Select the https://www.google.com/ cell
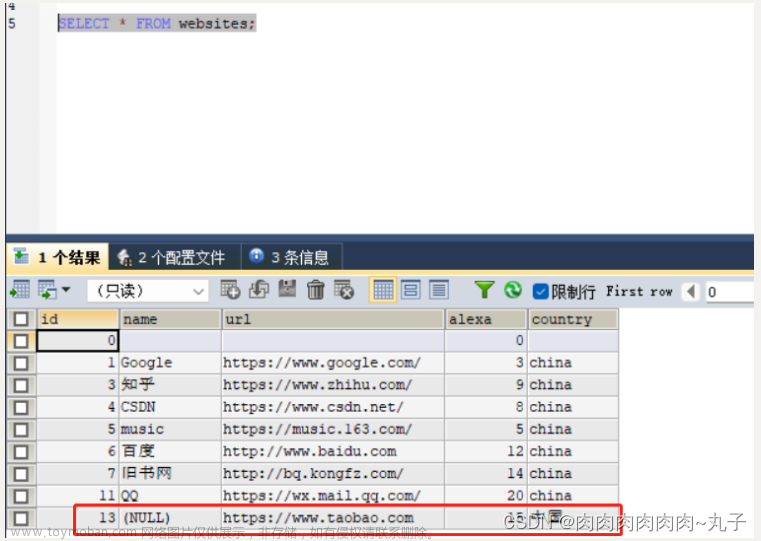 pos(333,363)
